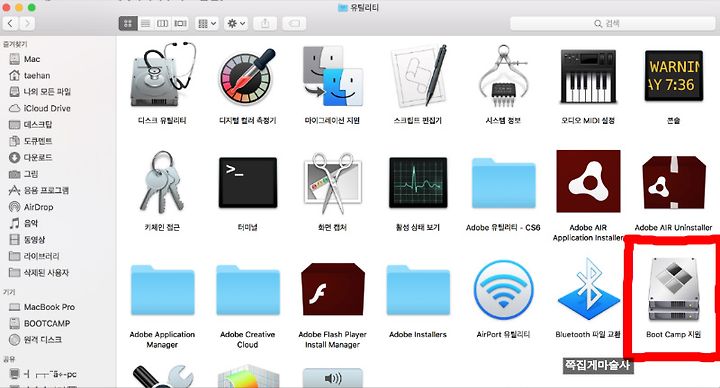
Task: Go forward in Finder history
Action: pyautogui.click(x=27, y=23)
